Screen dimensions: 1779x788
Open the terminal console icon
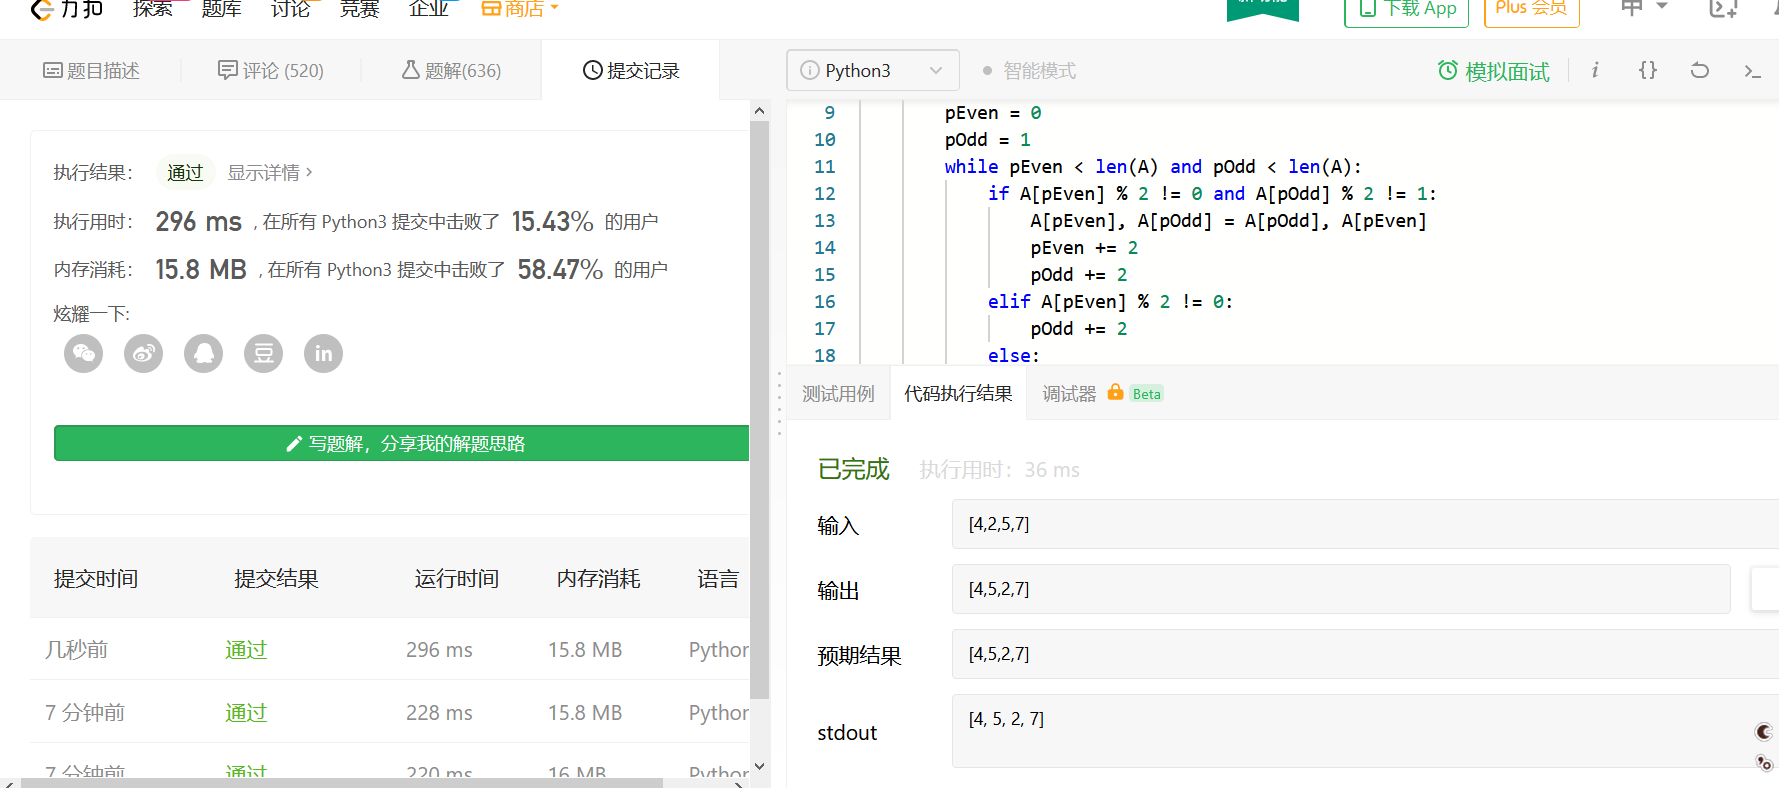(x=1752, y=71)
